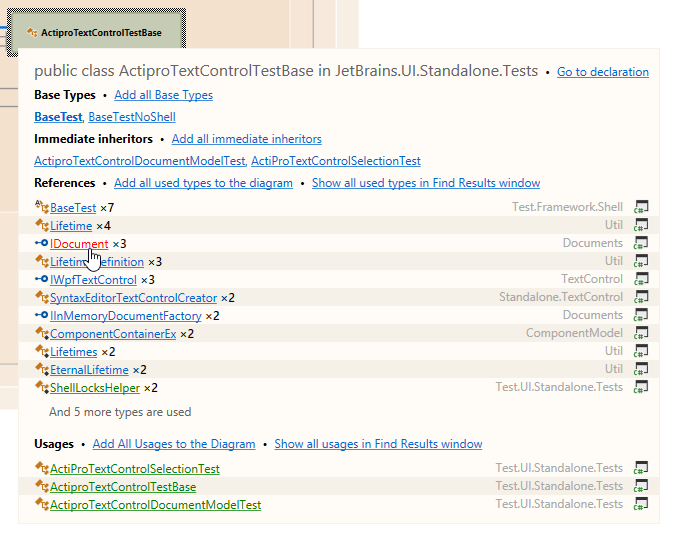The width and height of the screenshot is (673, 538).
Task: Add all used types to the diagram
Action: (203, 183)
